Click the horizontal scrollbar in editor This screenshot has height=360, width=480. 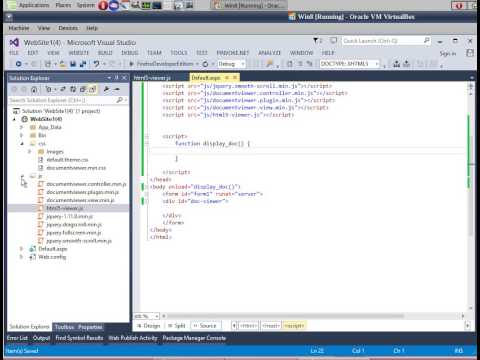pos(285,316)
